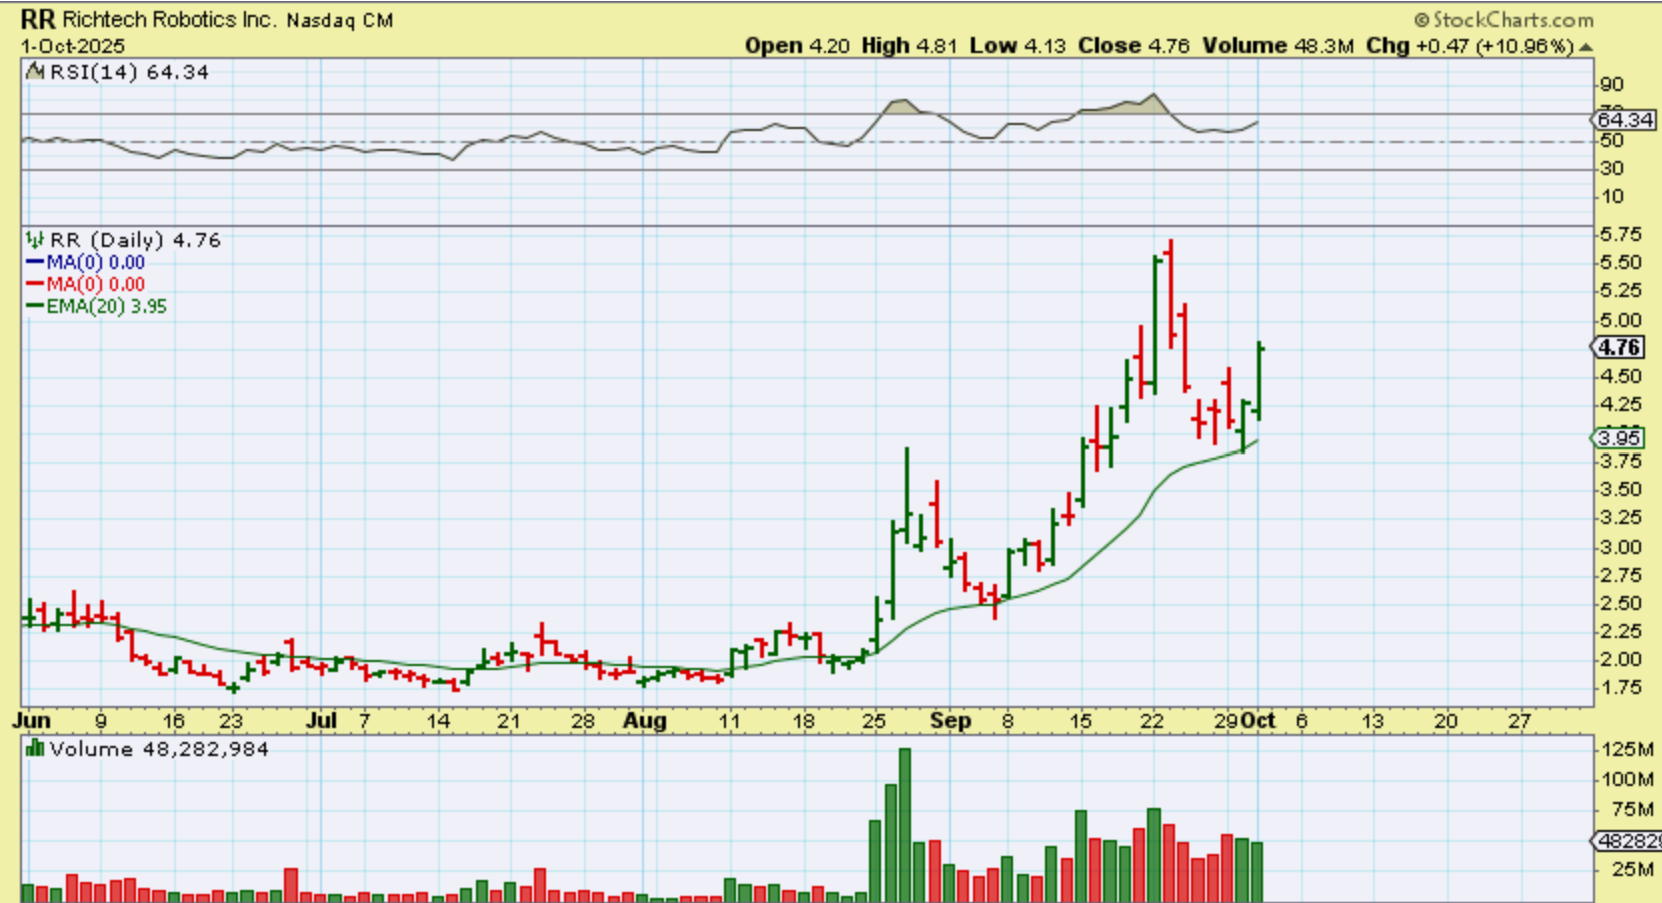This screenshot has width=1662, height=903.
Task: Select the Chg +0.47 (+10.96%) value
Action: coord(1470,46)
